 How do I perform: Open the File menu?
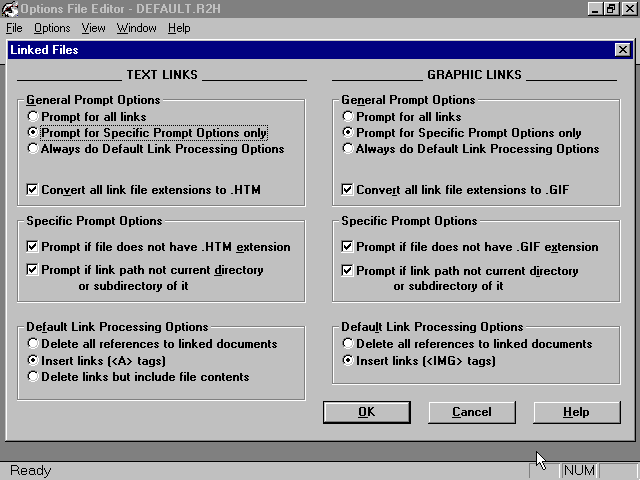click(x=14, y=28)
